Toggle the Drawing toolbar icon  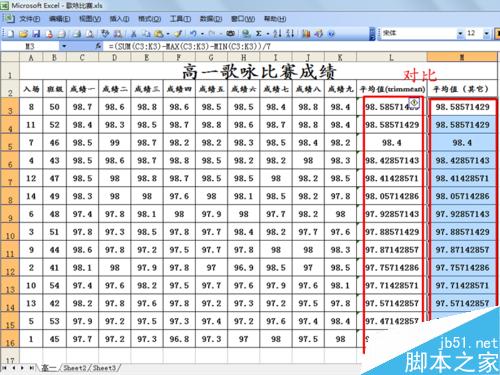pos(319,34)
